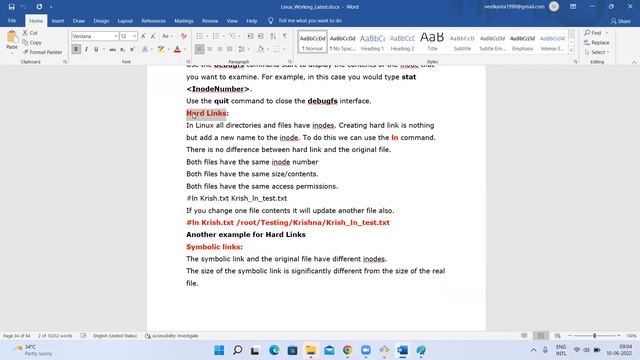Switch to the Draw tab
Screen dimensions: 640x360
pyautogui.click(x=78, y=21)
